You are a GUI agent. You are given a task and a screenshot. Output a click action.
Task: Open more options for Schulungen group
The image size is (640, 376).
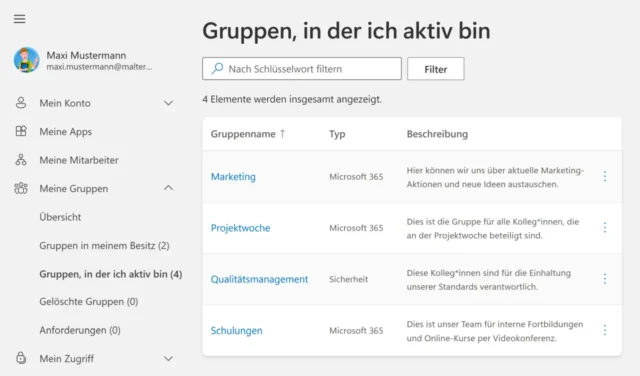coord(604,330)
